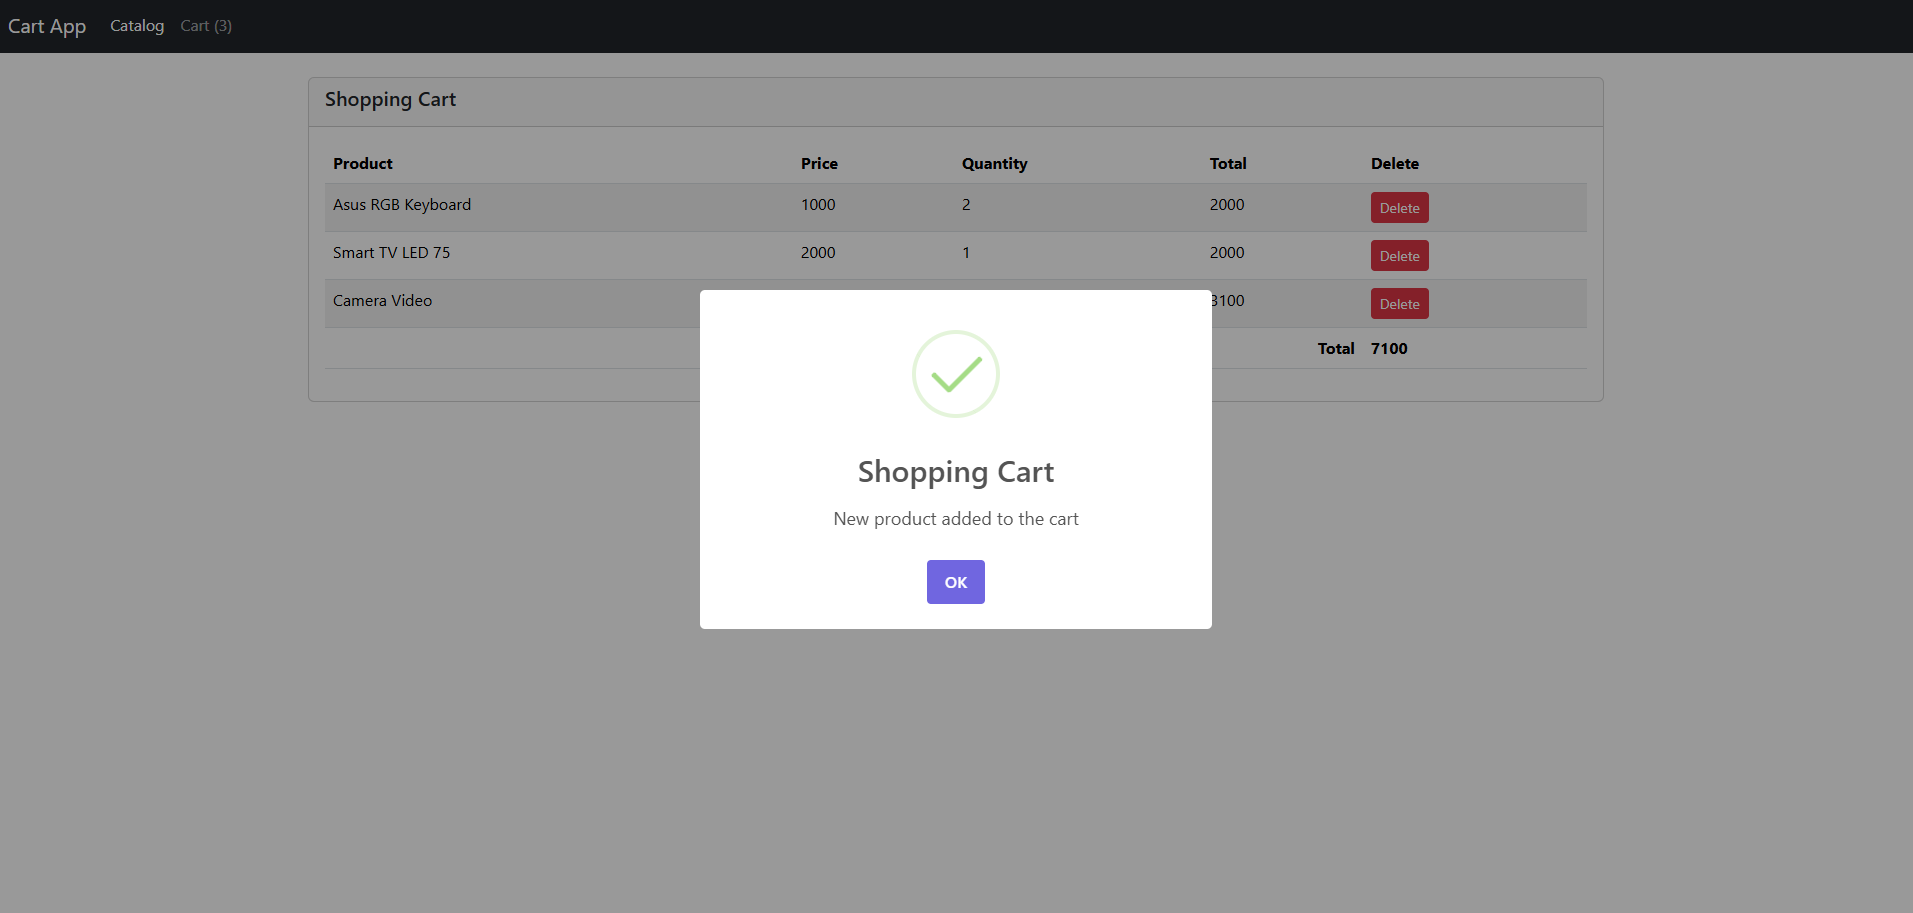The image size is (1913, 913).
Task: Click the Camera Video row total 3100
Action: point(1229,301)
